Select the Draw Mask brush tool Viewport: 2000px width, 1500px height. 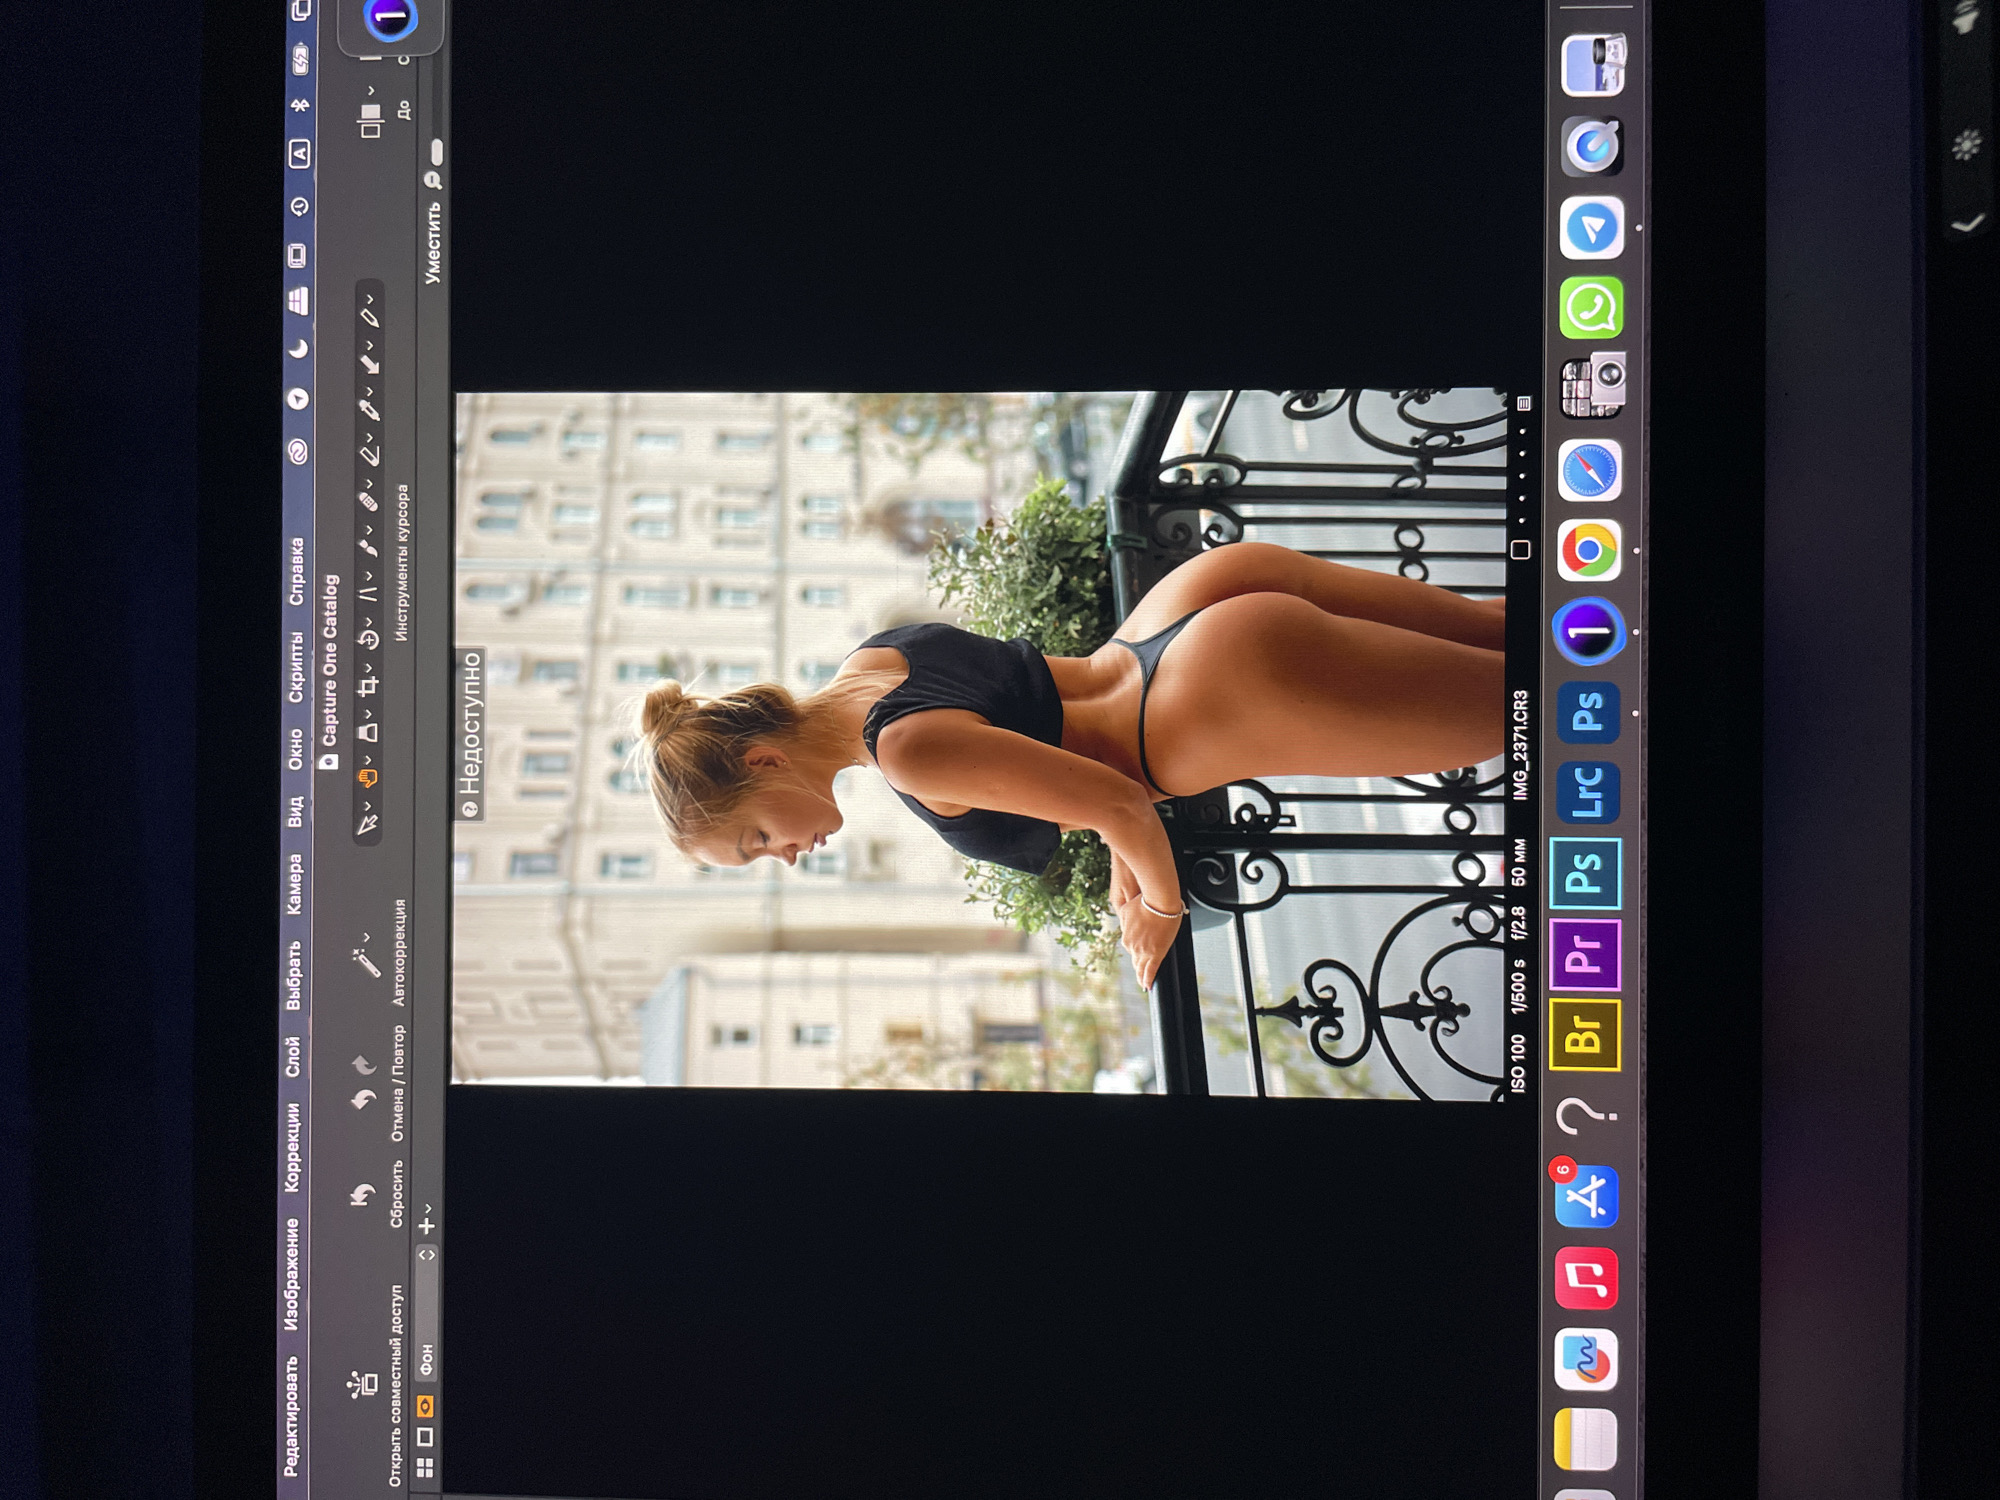369,547
